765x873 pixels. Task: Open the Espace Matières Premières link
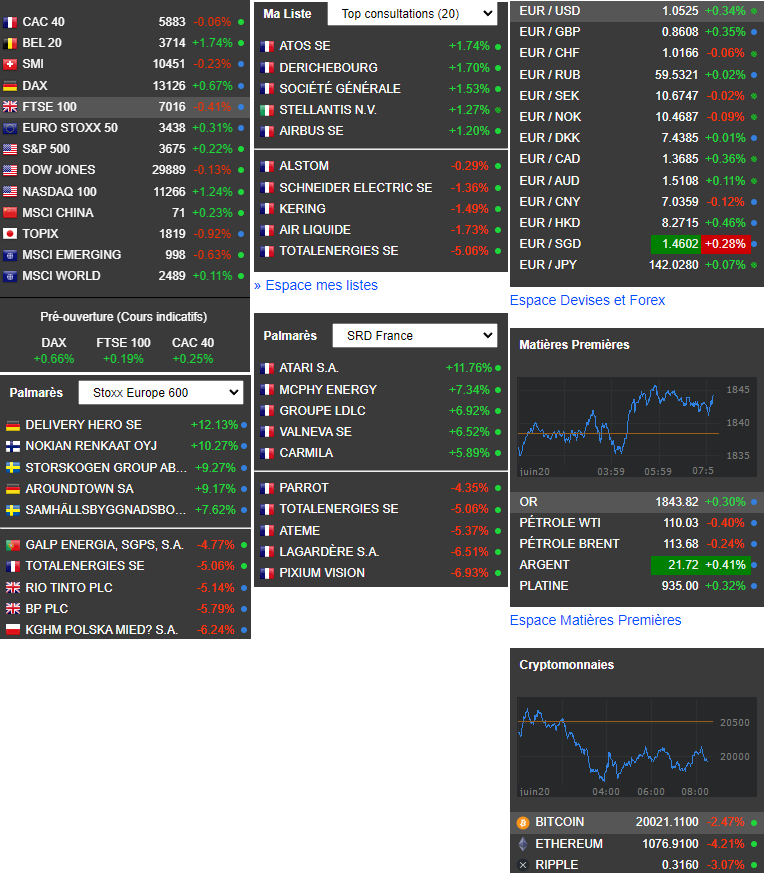click(x=595, y=620)
